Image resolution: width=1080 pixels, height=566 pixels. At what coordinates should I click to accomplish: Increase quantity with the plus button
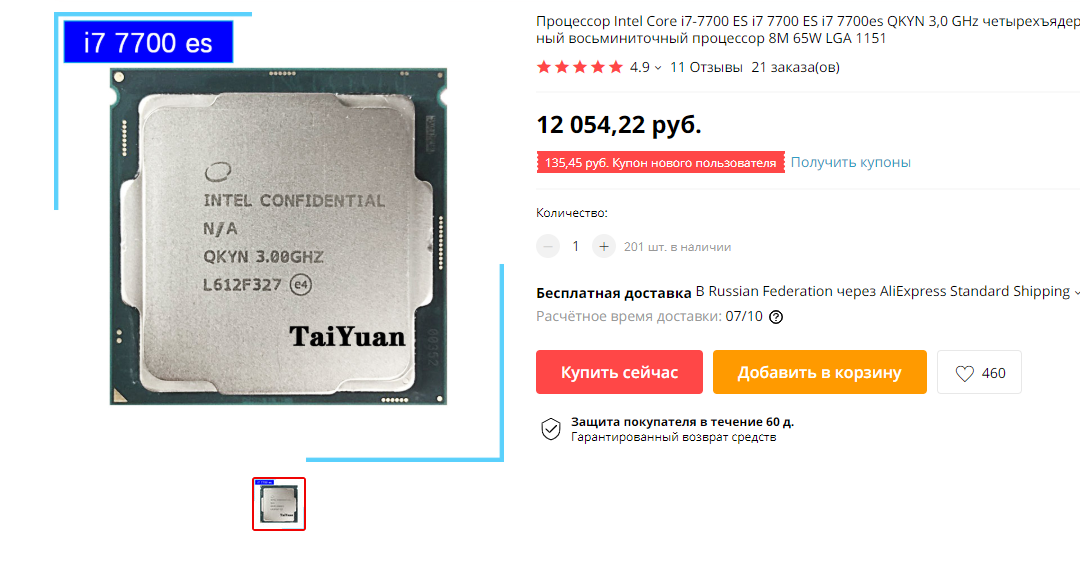[x=603, y=247]
